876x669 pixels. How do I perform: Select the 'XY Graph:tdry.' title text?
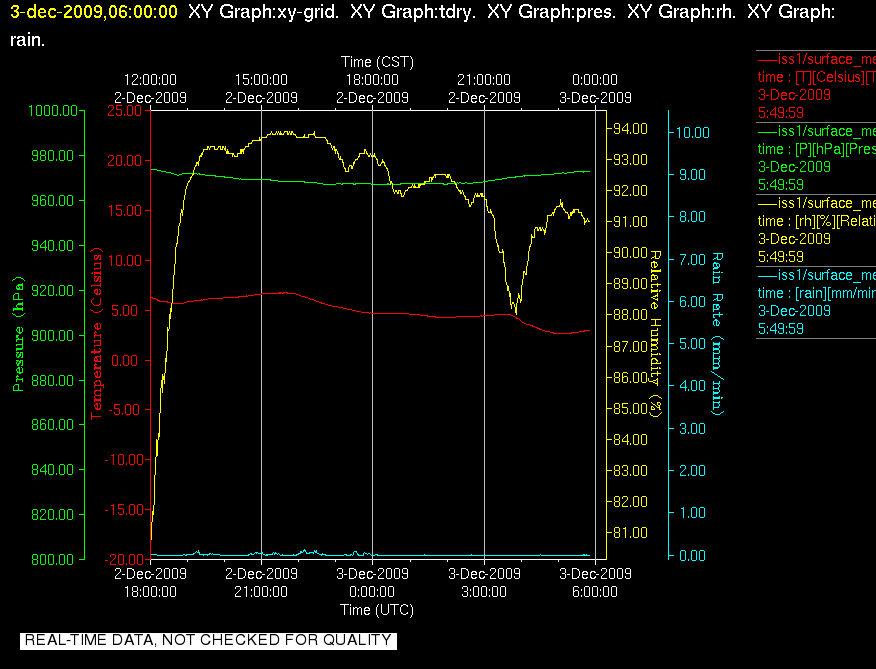pyautogui.click(x=413, y=12)
